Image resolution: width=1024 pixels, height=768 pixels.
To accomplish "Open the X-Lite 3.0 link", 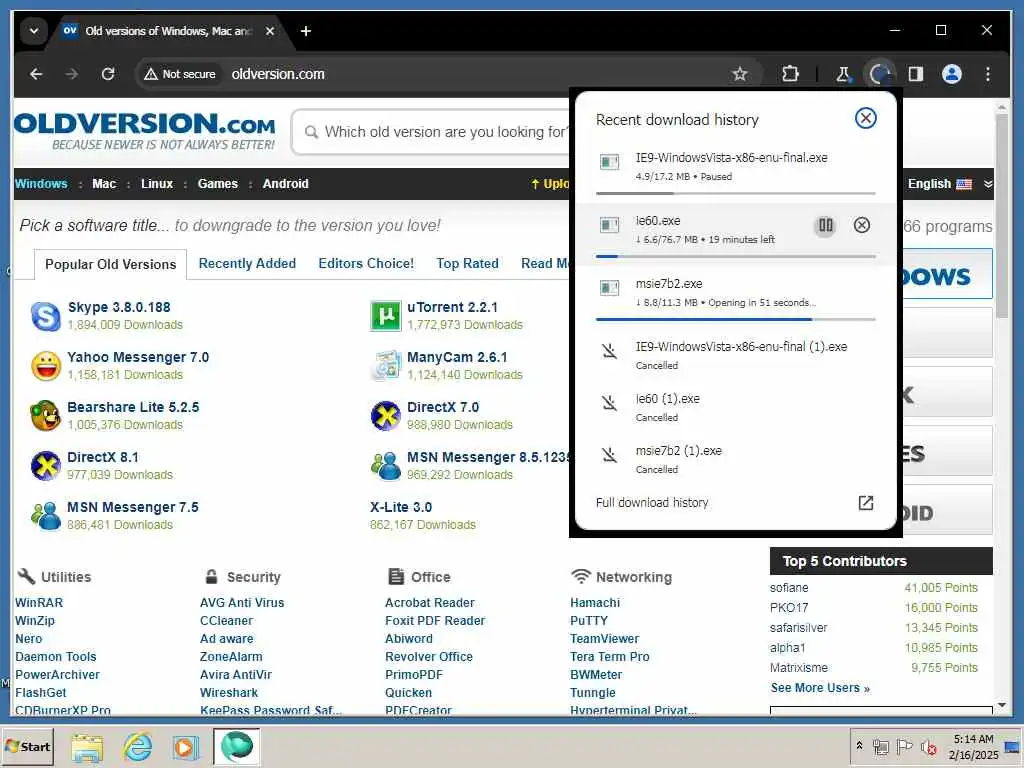I will pyautogui.click(x=400, y=507).
